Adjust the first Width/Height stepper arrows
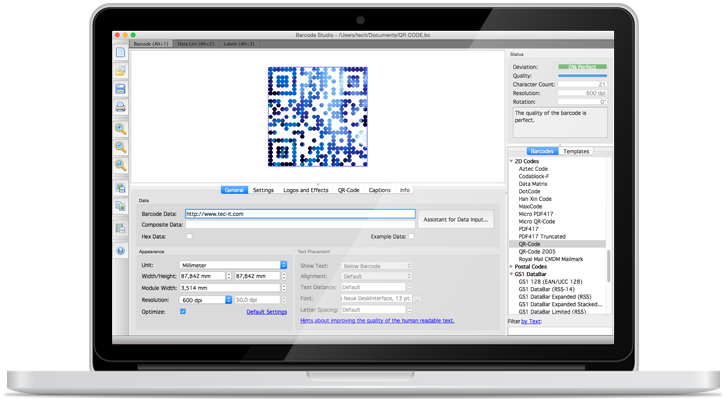The height and width of the screenshot is (399, 726). point(229,276)
